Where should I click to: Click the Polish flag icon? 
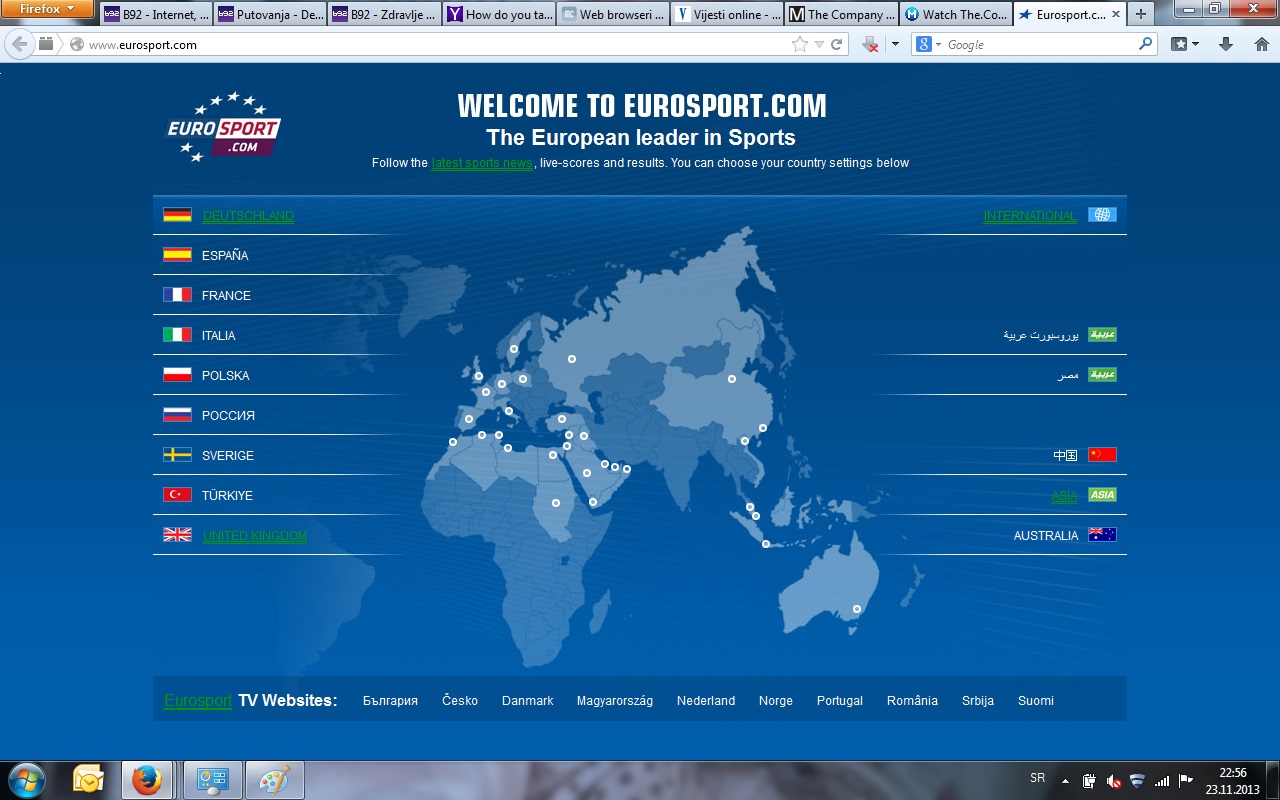(177, 375)
